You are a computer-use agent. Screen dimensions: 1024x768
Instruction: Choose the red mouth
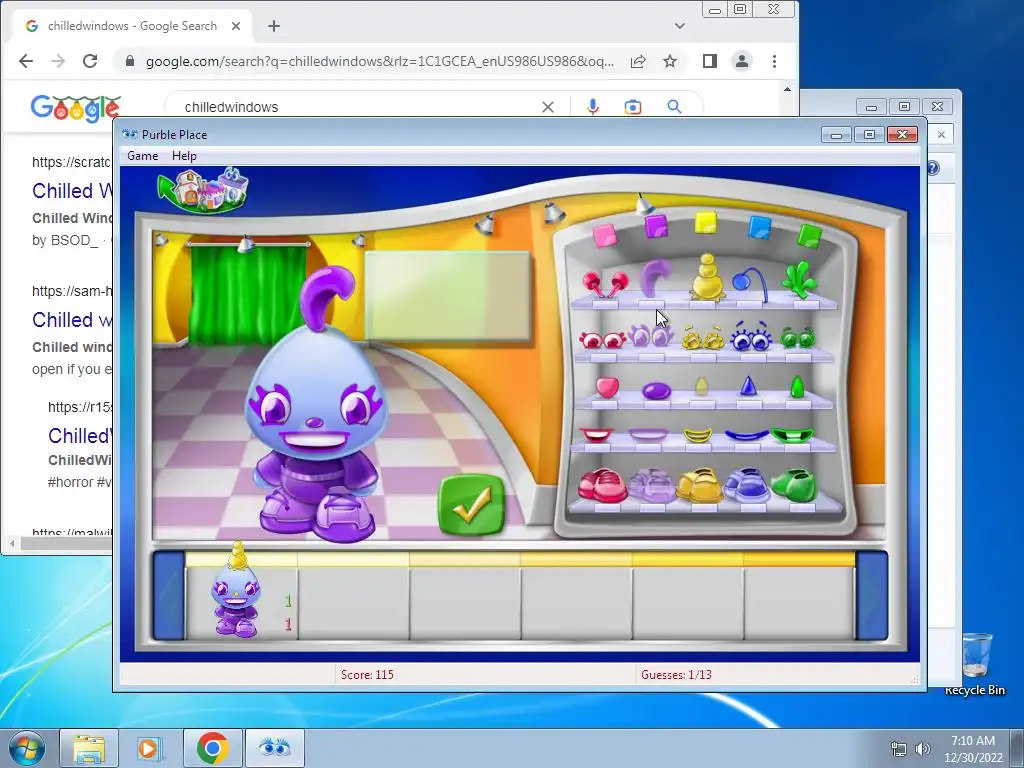(596, 434)
